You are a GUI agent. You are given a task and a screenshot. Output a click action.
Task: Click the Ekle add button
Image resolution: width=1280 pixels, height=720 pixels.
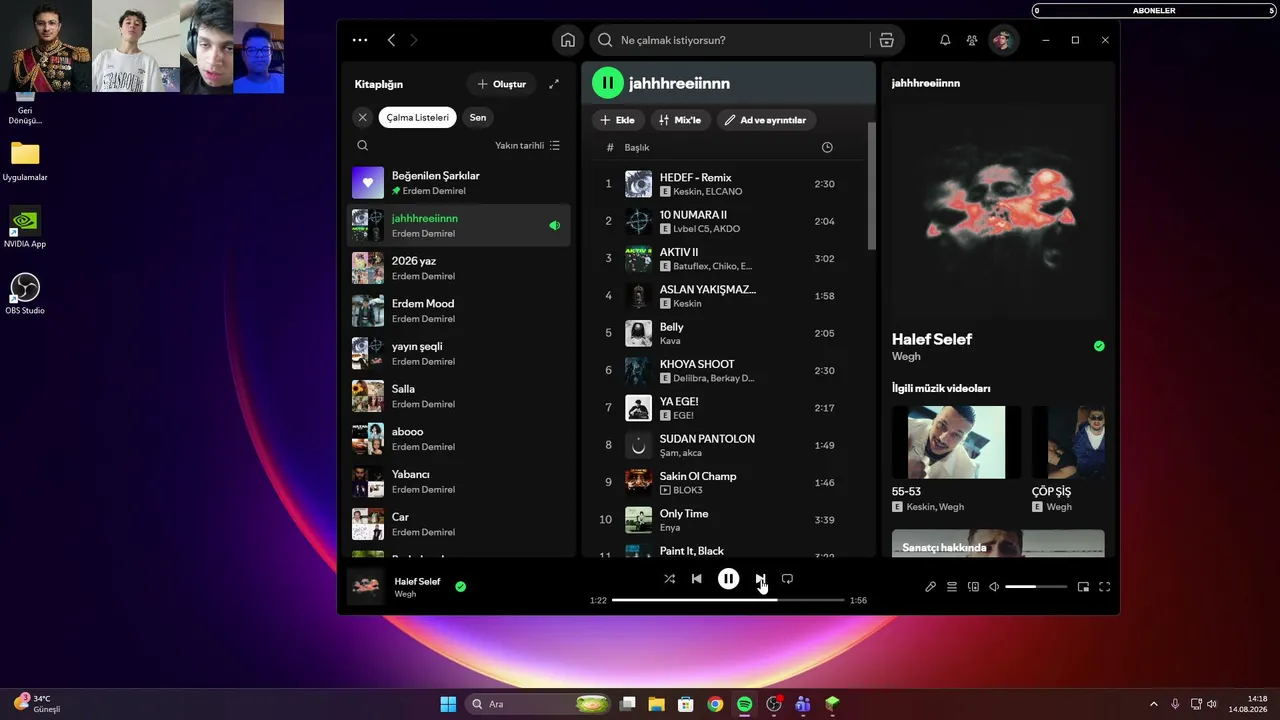618,120
